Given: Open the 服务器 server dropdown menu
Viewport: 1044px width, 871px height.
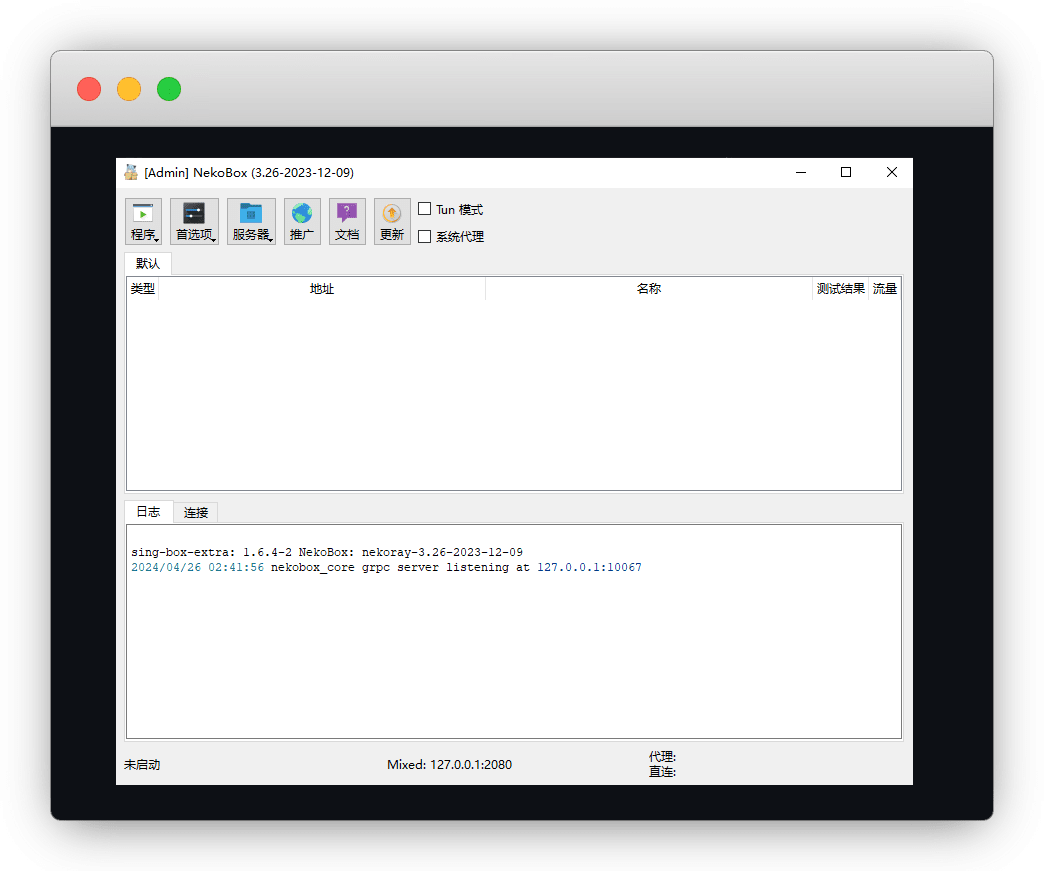Looking at the screenshot, I should (251, 221).
